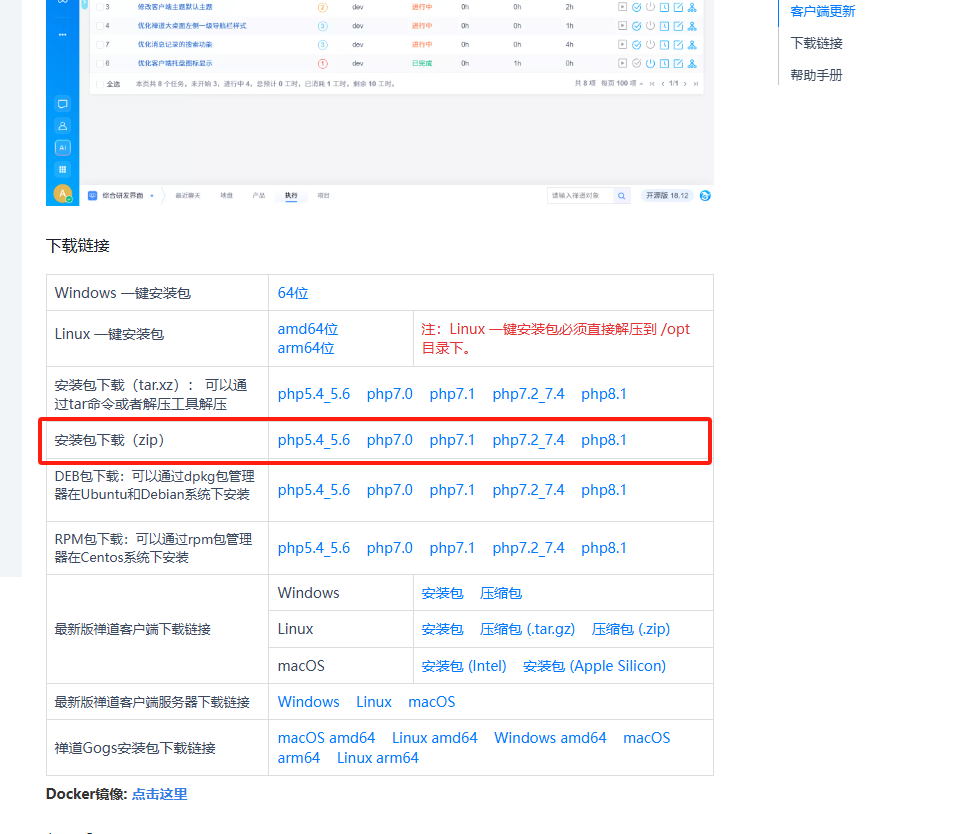This screenshot has width=956, height=834.
Task: Download the RPM package for php7.1
Action: pos(452,548)
